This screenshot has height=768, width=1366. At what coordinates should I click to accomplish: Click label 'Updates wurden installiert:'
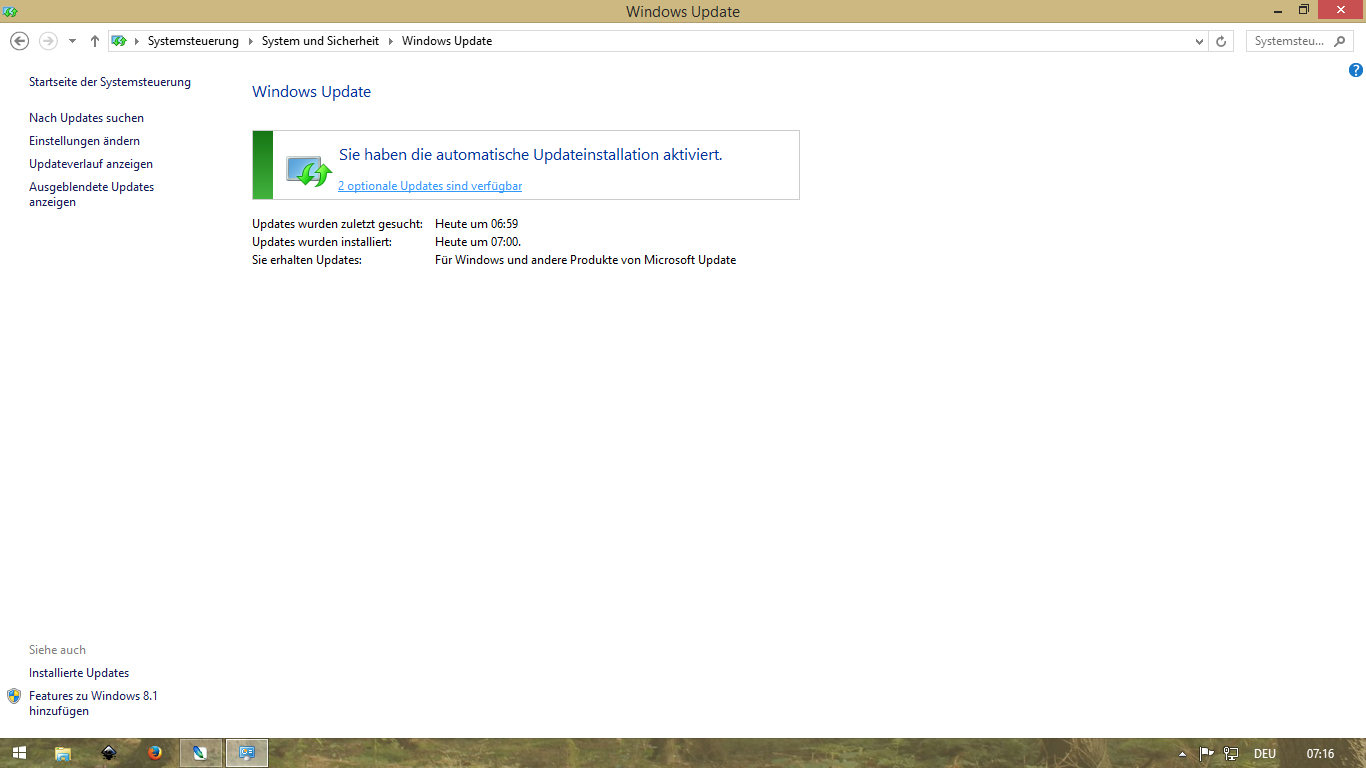click(x=322, y=242)
